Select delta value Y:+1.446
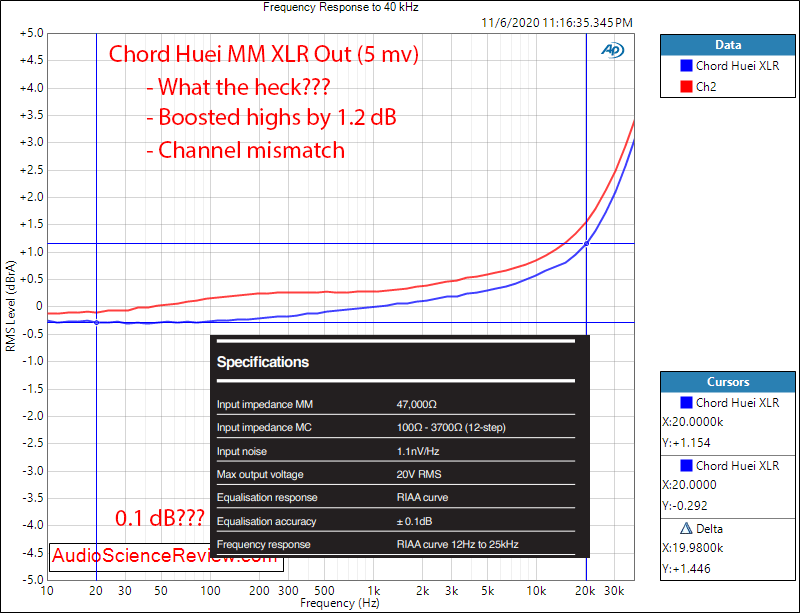This screenshot has height=613, width=800. pos(687,569)
